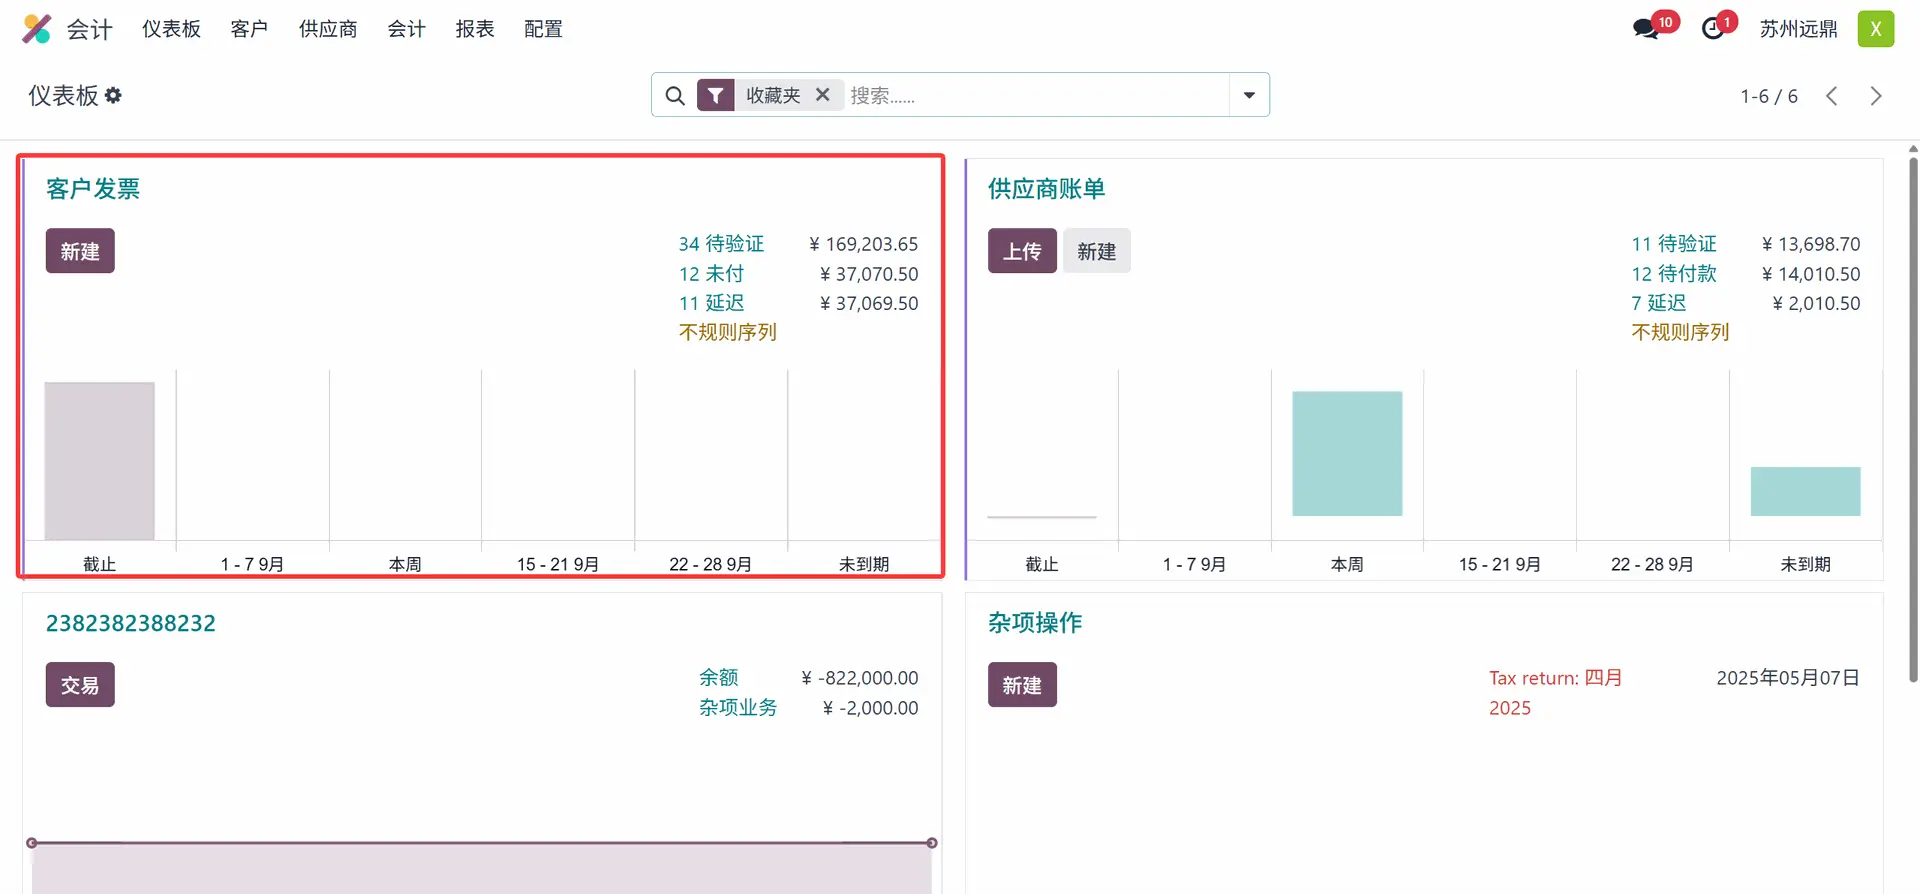
Task: Go to the previous page arrow
Action: coord(1832,96)
